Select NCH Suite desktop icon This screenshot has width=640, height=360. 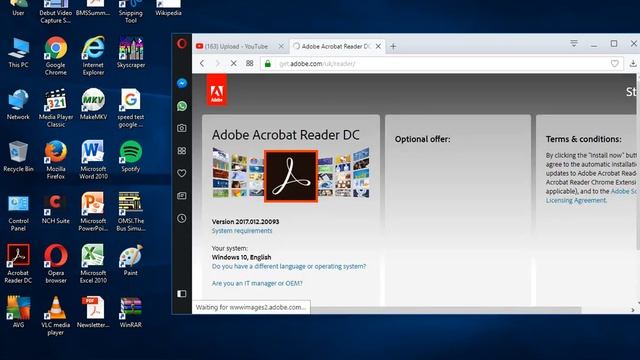[56, 209]
